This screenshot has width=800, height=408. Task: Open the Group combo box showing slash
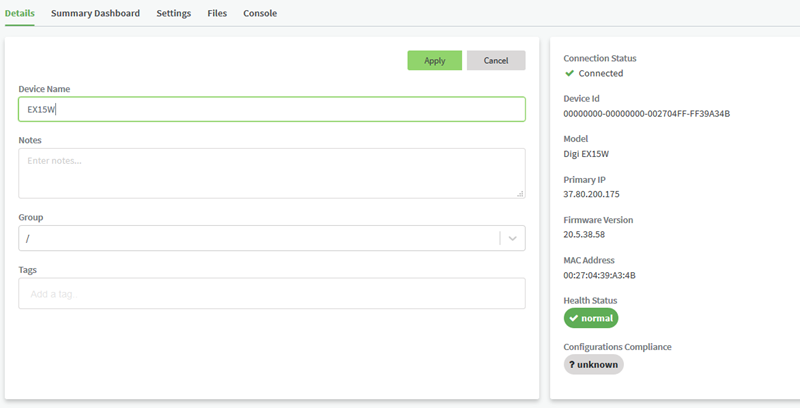[x=260, y=238]
